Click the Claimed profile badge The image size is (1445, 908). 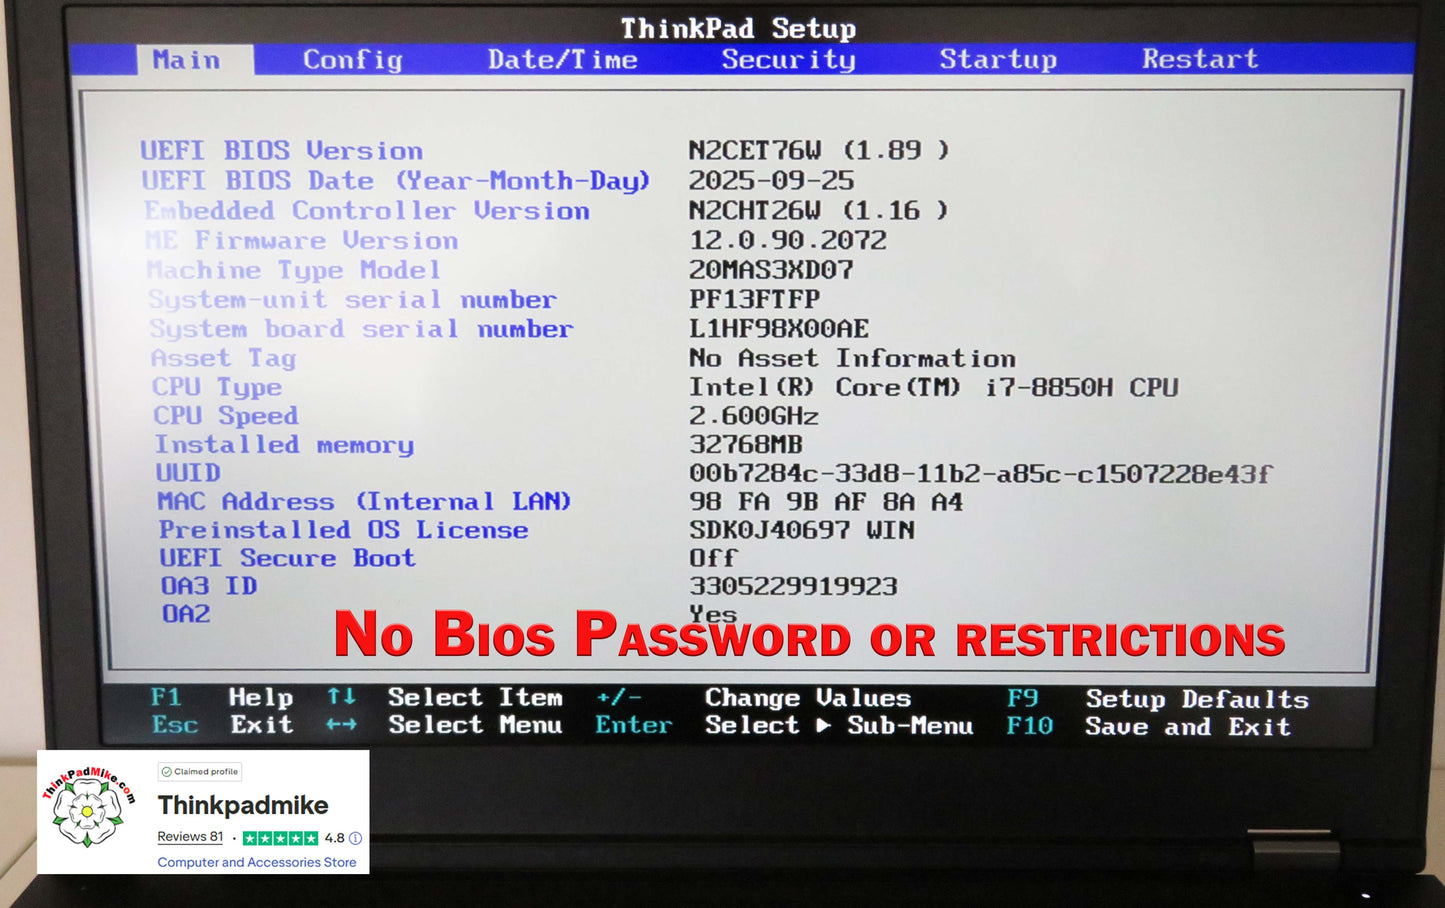(200, 772)
